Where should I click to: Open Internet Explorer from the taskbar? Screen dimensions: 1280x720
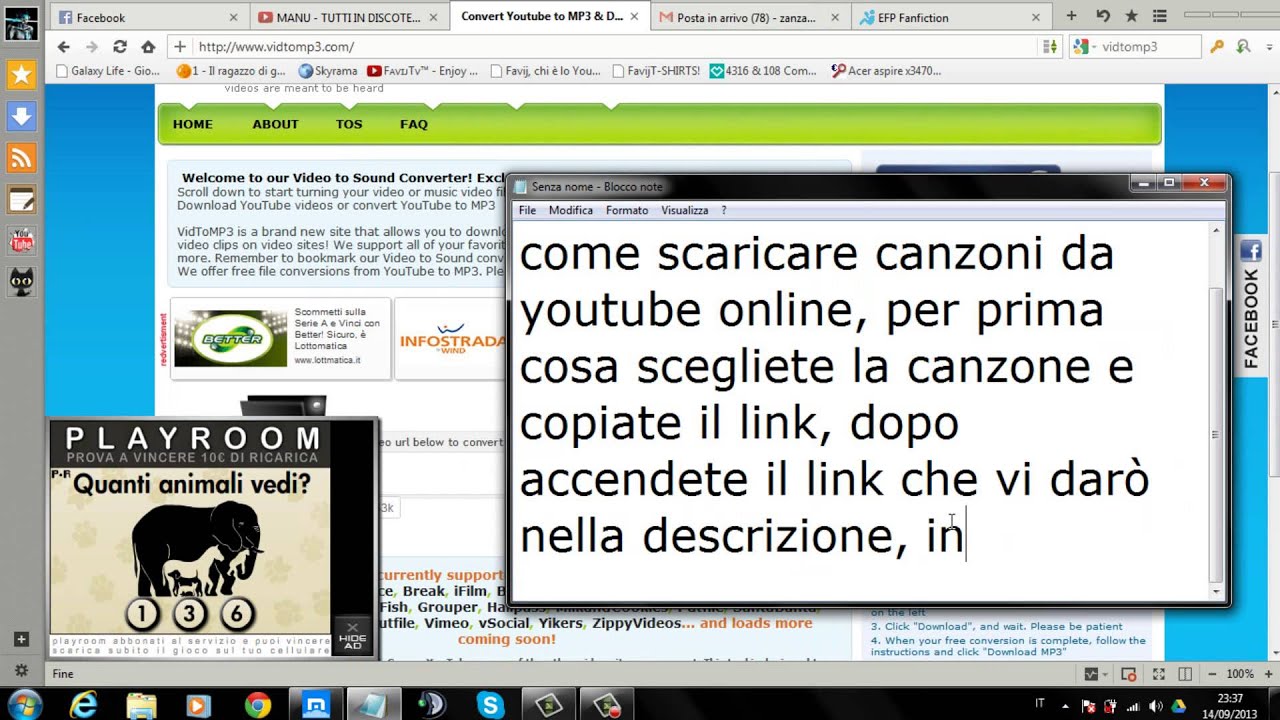(85, 705)
